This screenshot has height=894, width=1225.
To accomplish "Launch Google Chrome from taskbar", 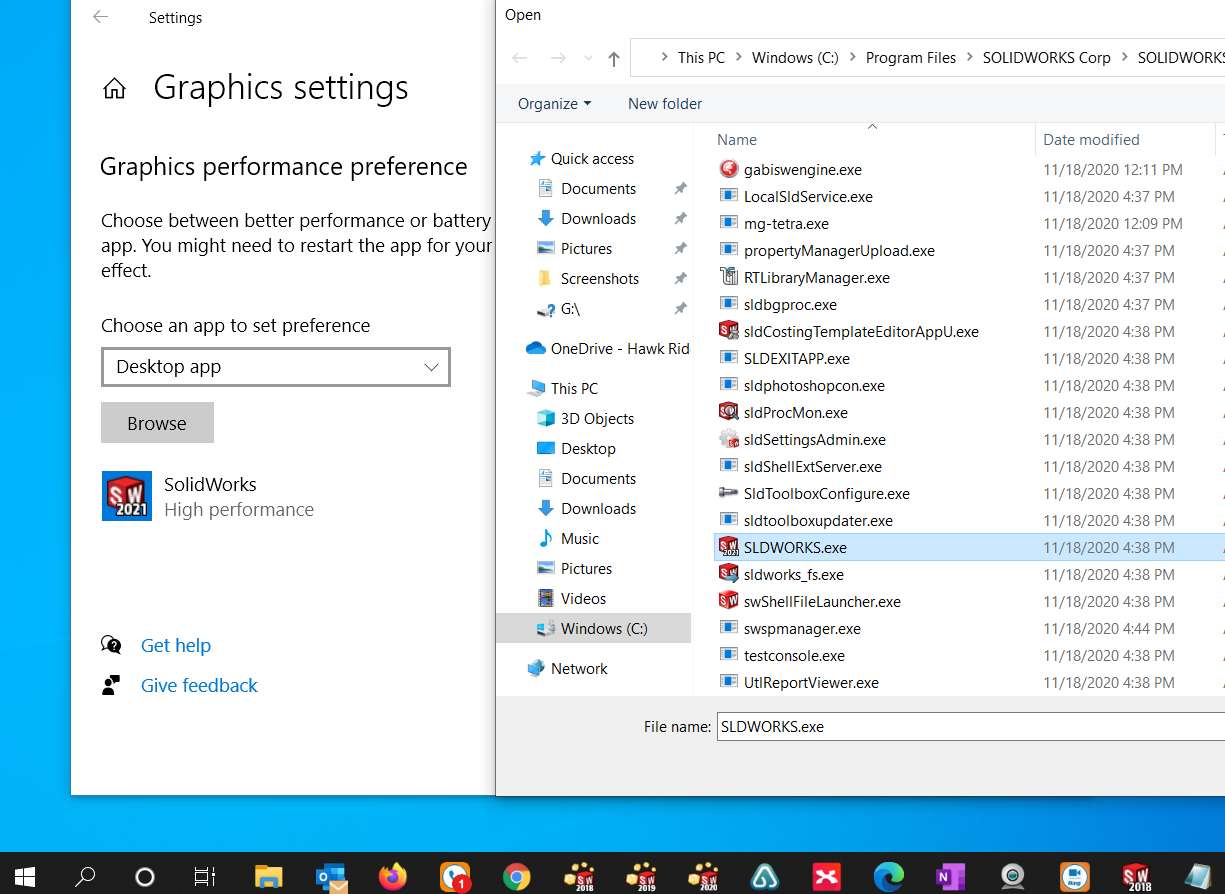I will [517, 877].
